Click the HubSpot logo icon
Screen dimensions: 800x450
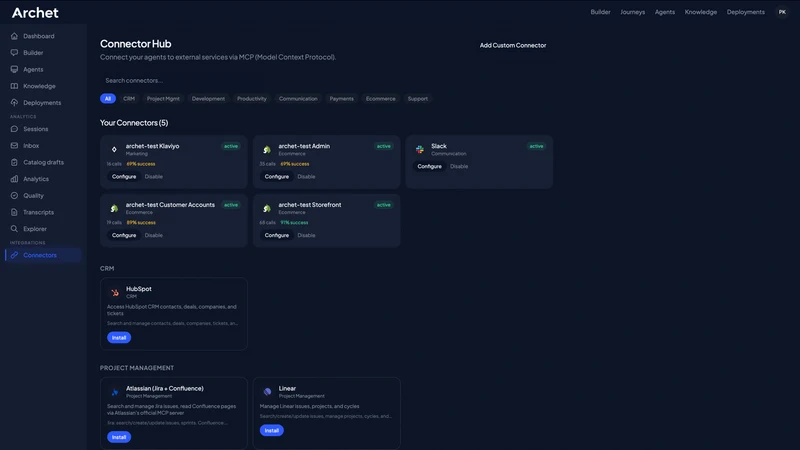click(115, 292)
